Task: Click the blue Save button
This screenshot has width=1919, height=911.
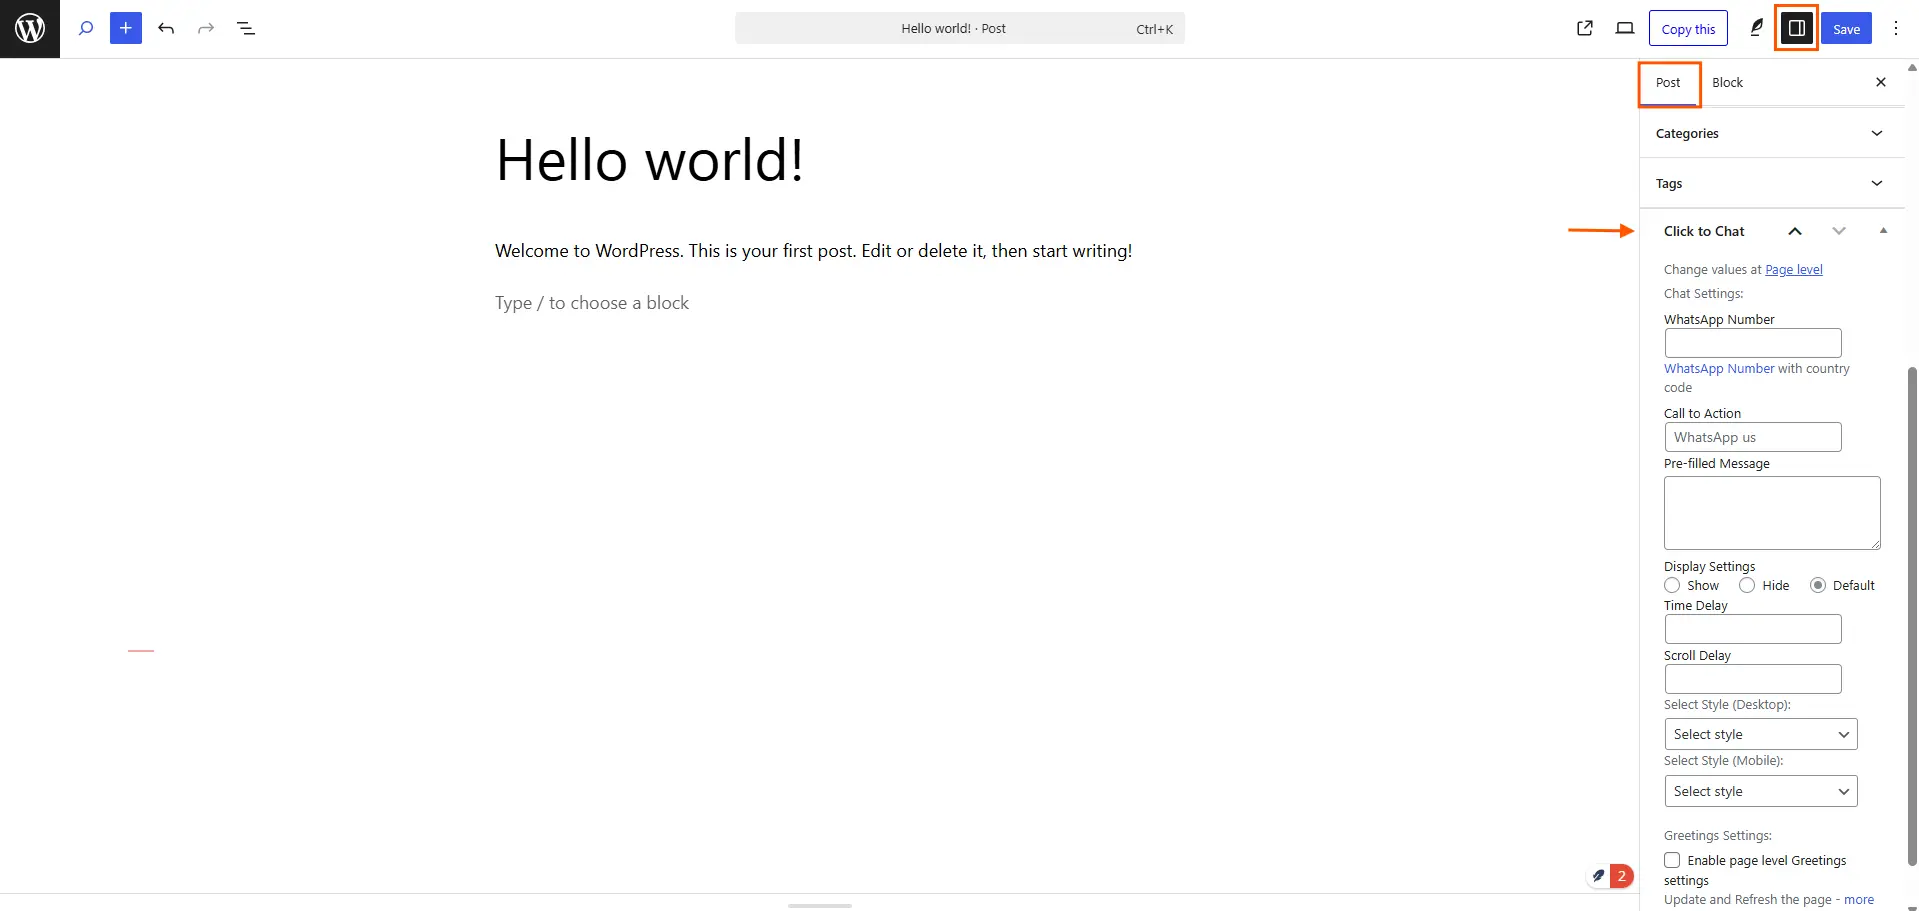Action: (1846, 29)
